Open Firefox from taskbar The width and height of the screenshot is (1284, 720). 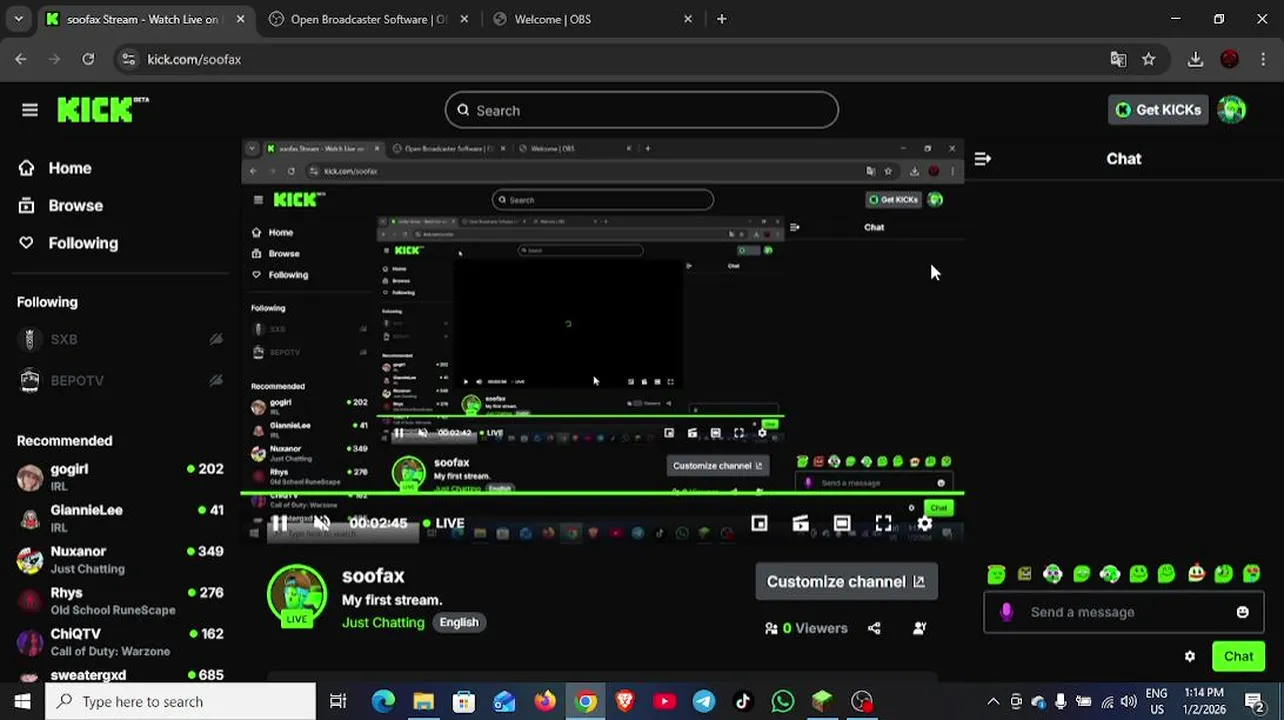[545, 701]
